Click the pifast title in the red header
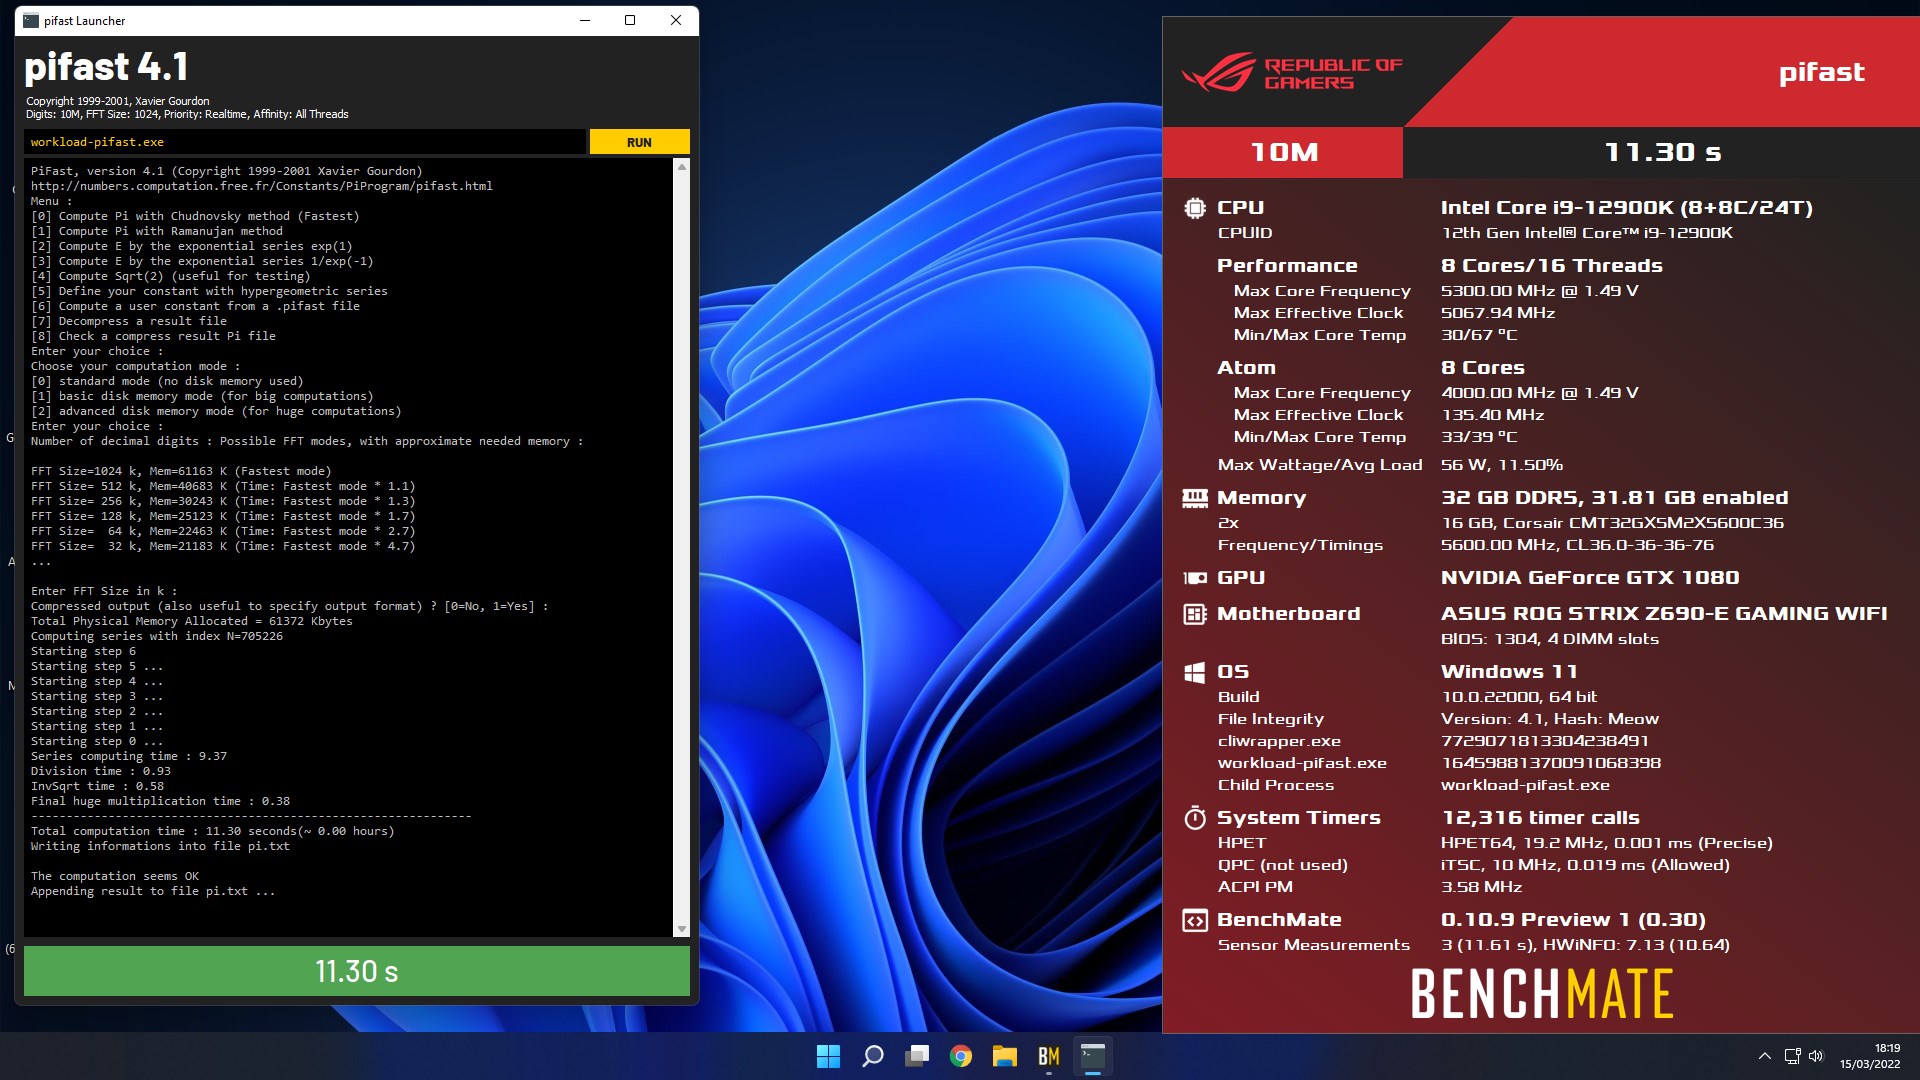The height and width of the screenshot is (1080, 1920). 1821,72
